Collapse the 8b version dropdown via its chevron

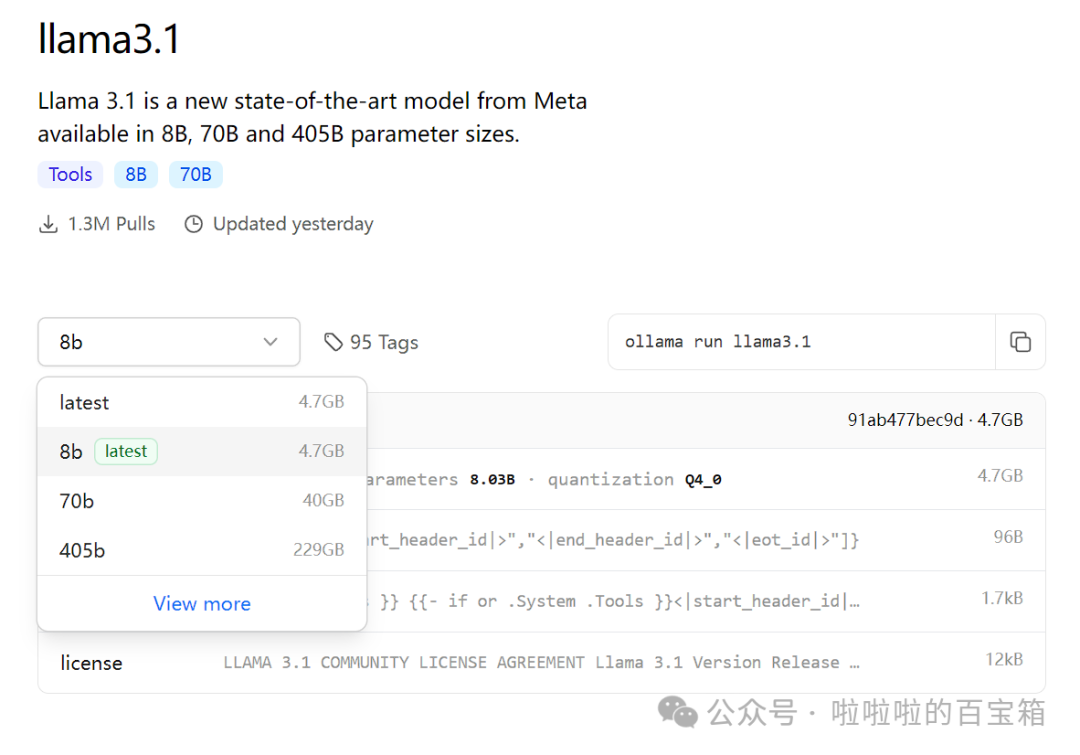(270, 342)
